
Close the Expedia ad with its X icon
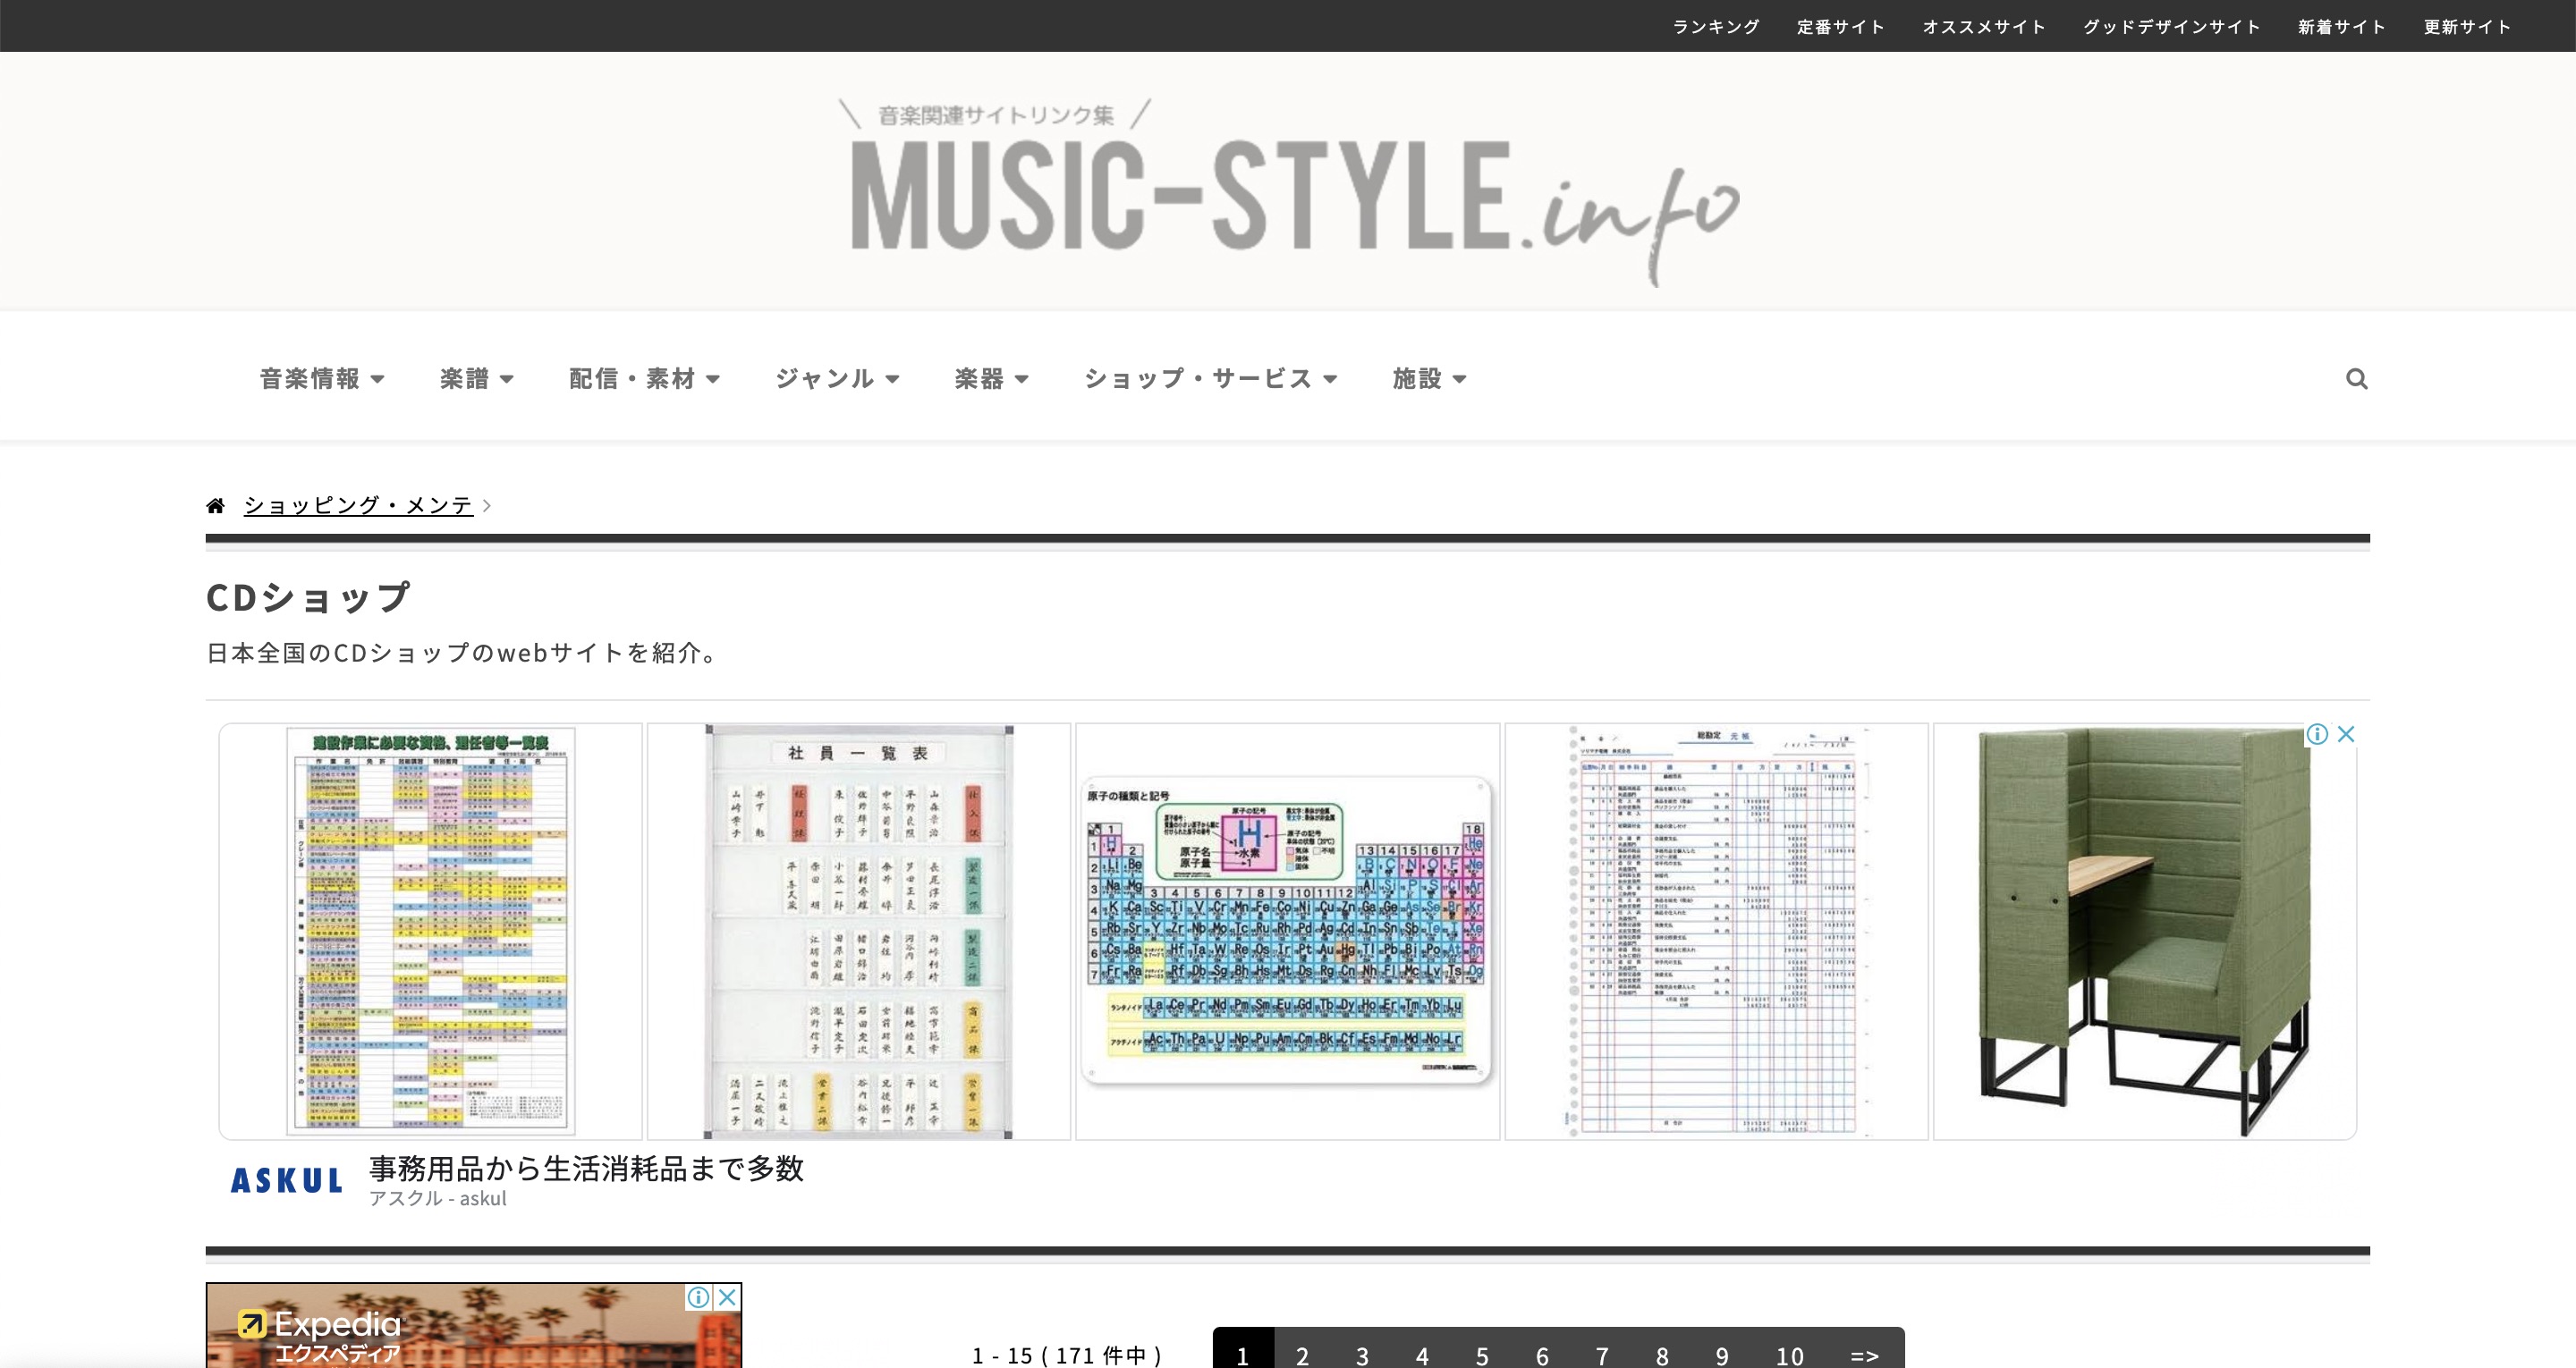726,1297
